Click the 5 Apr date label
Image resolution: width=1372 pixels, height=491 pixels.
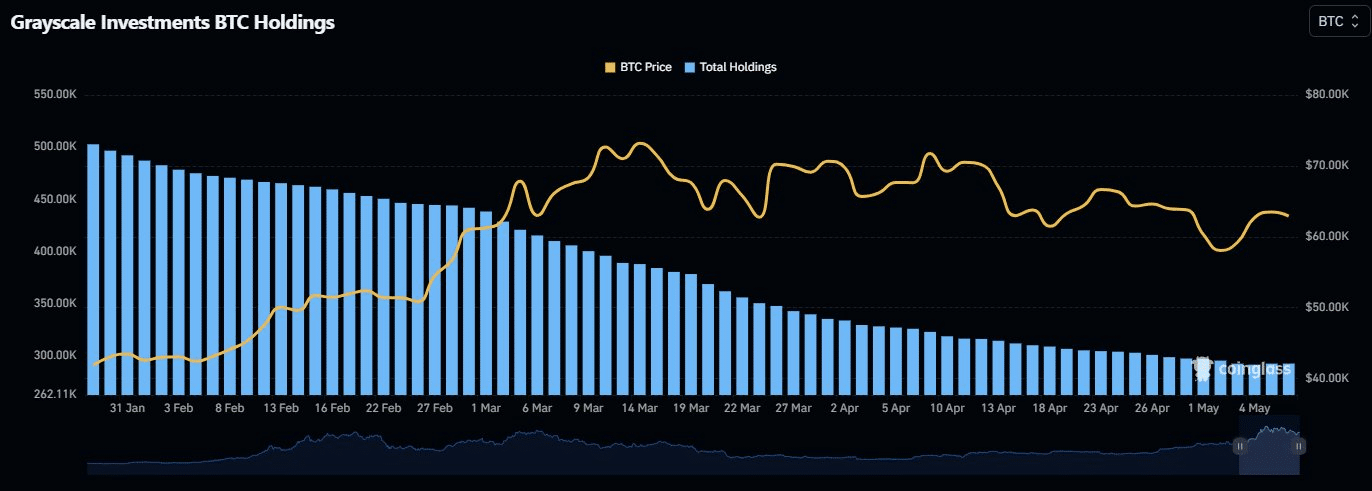point(895,409)
